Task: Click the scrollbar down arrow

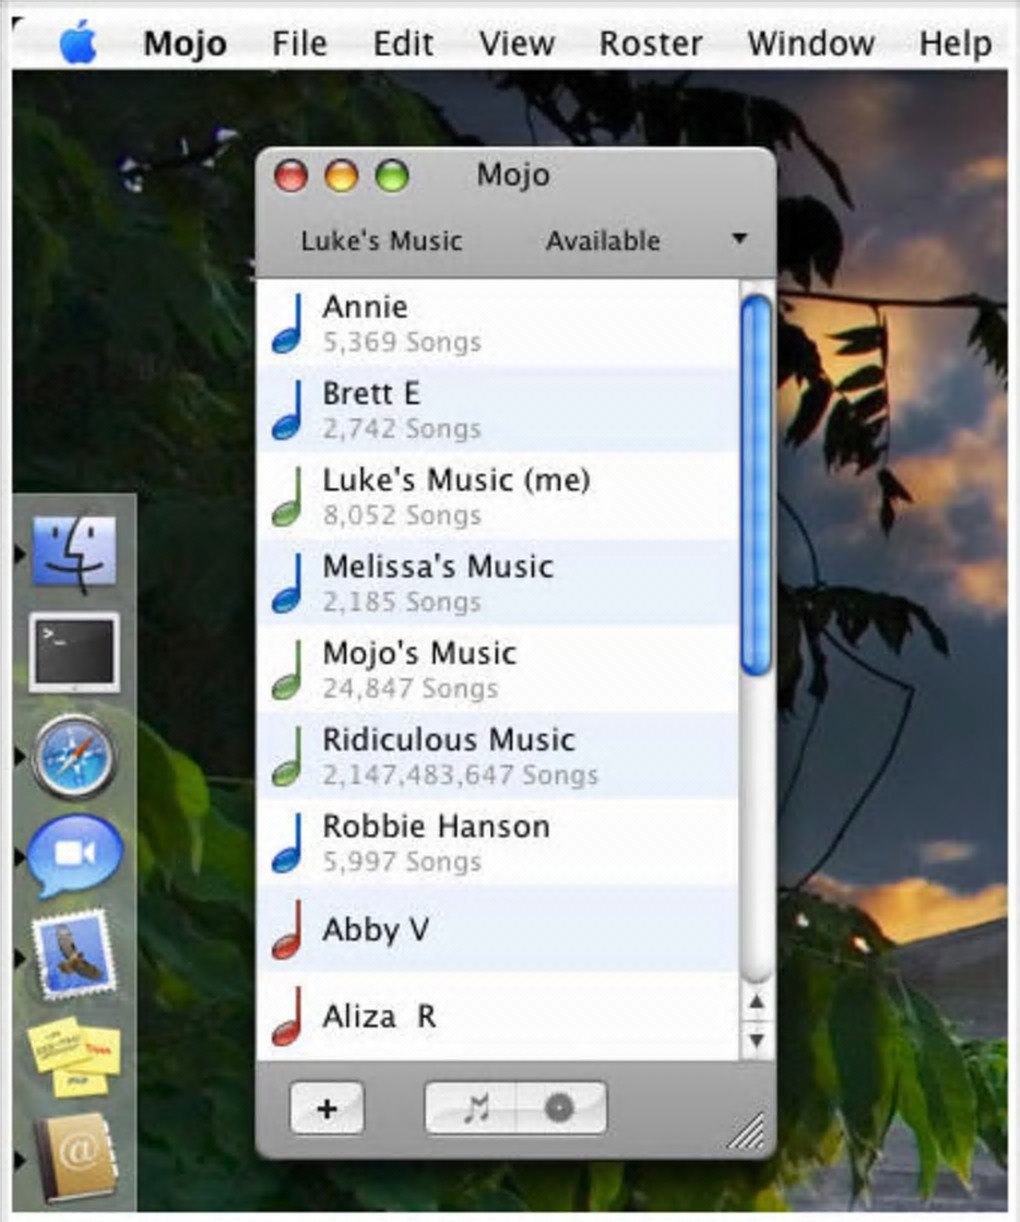Action: click(x=757, y=1040)
